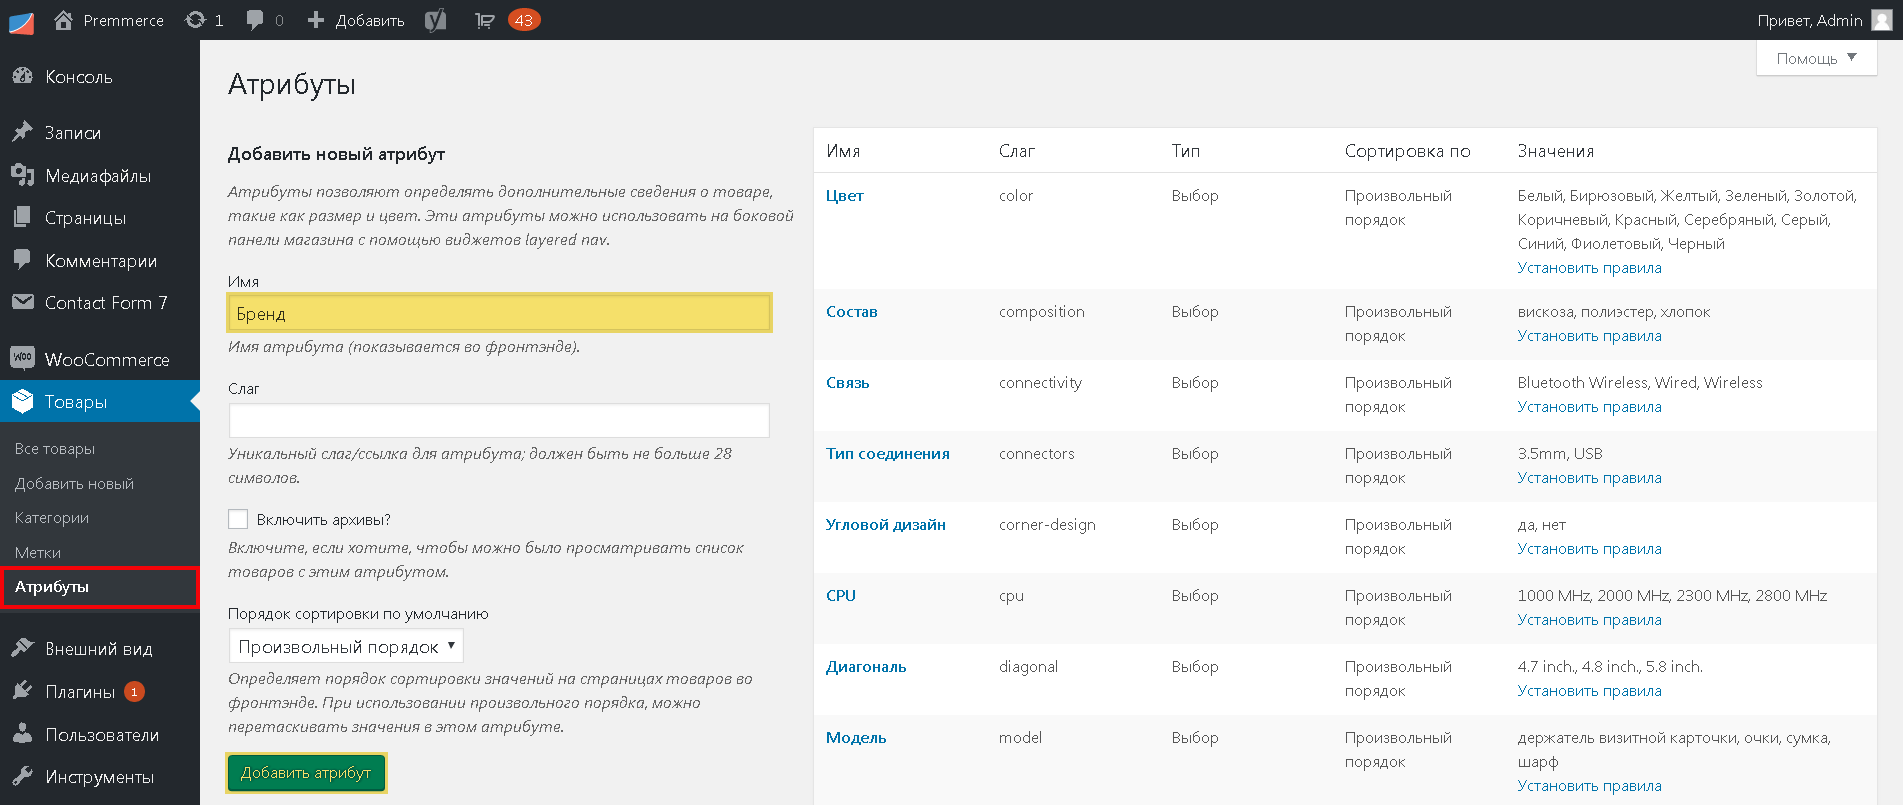Screen dimensions: 1903x805
Task: Click Установить правила for Диагональ row
Action: 1589,691
